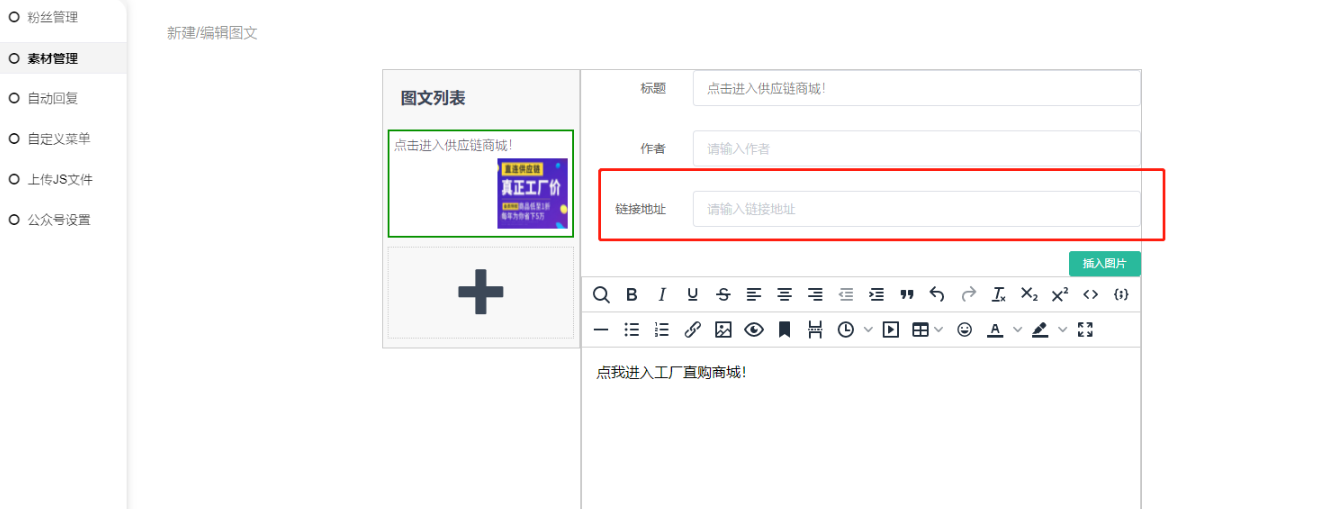Open the font color dropdown arrow
The image size is (1327, 509).
tap(1017, 330)
